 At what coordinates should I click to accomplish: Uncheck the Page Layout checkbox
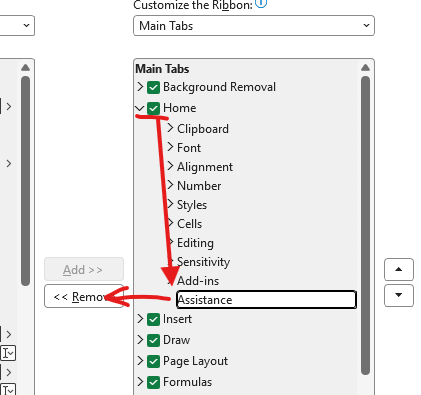click(x=153, y=361)
